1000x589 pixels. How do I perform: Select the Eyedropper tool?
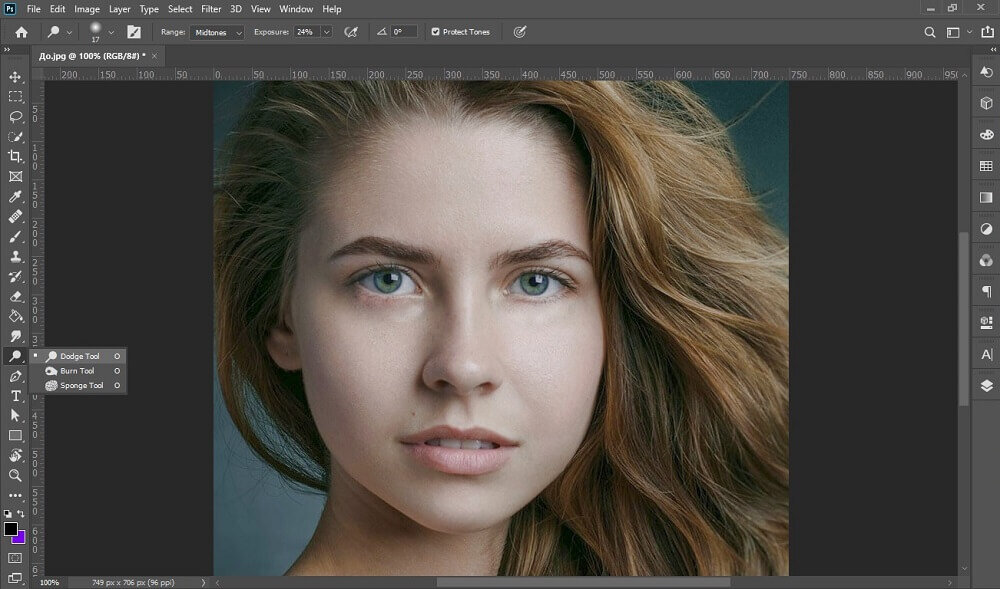point(15,196)
